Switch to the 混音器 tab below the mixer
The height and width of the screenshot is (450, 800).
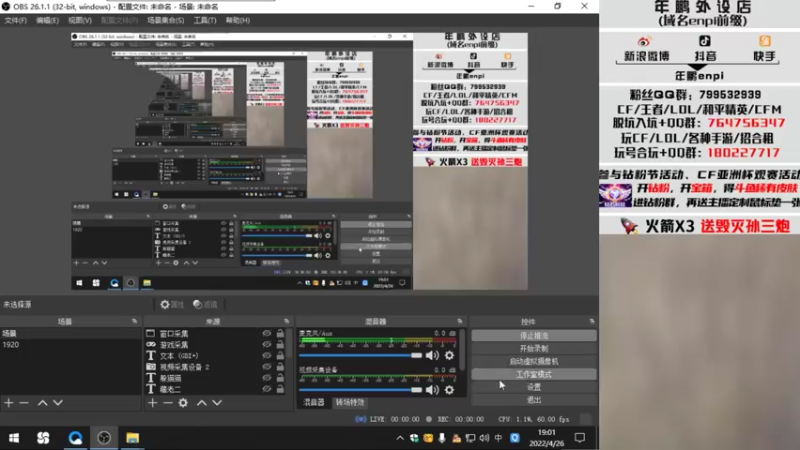pyautogui.click(x=313, y=403)
